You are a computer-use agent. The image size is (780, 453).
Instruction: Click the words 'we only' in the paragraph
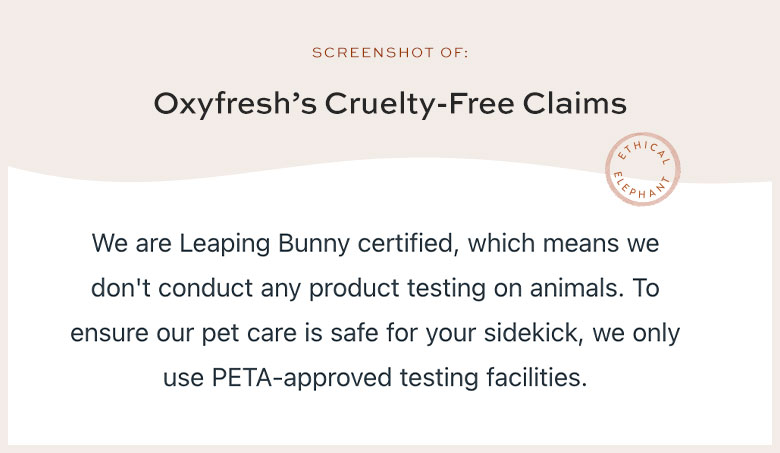click(636, 334)
